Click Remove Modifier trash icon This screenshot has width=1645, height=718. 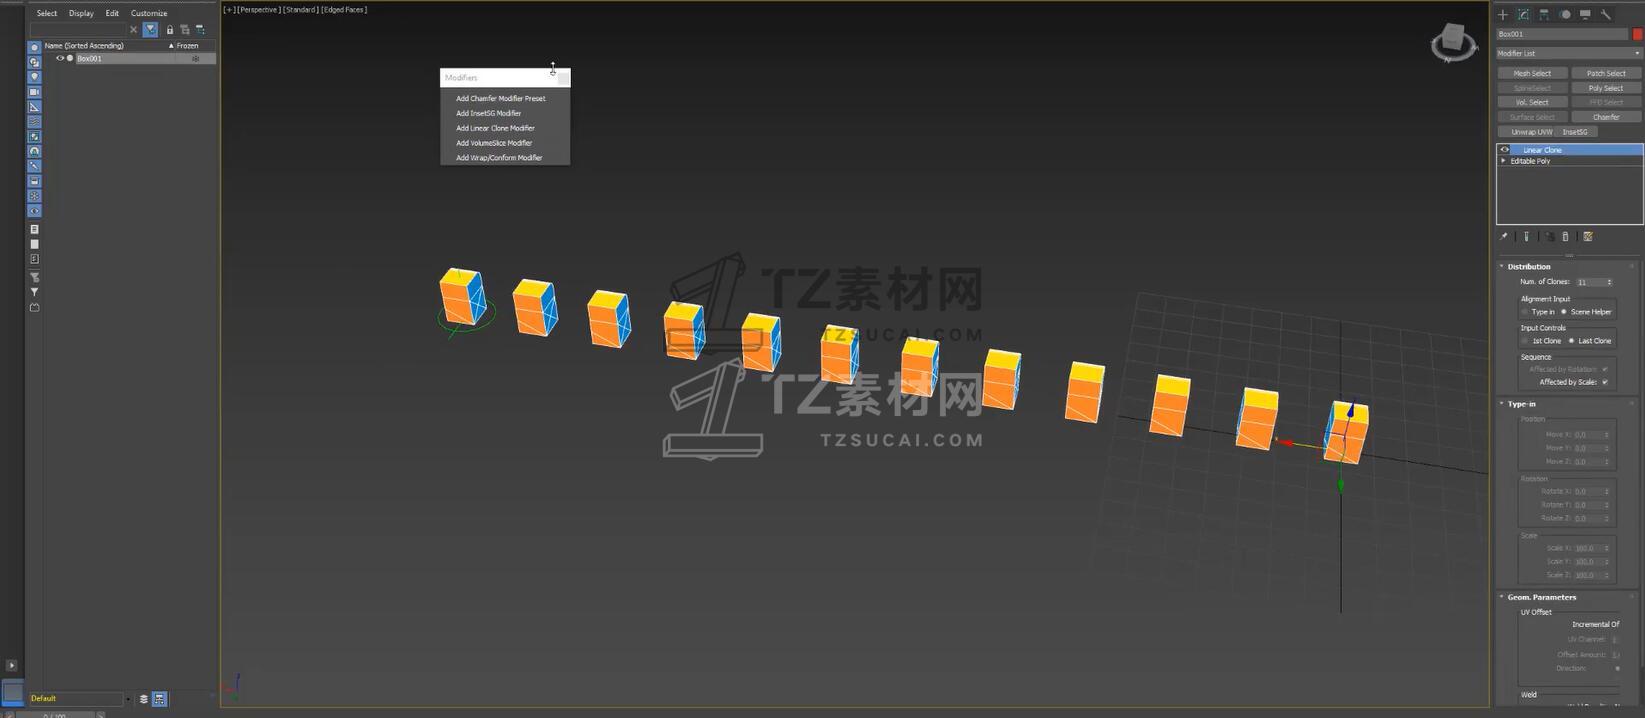(1566, 237)
